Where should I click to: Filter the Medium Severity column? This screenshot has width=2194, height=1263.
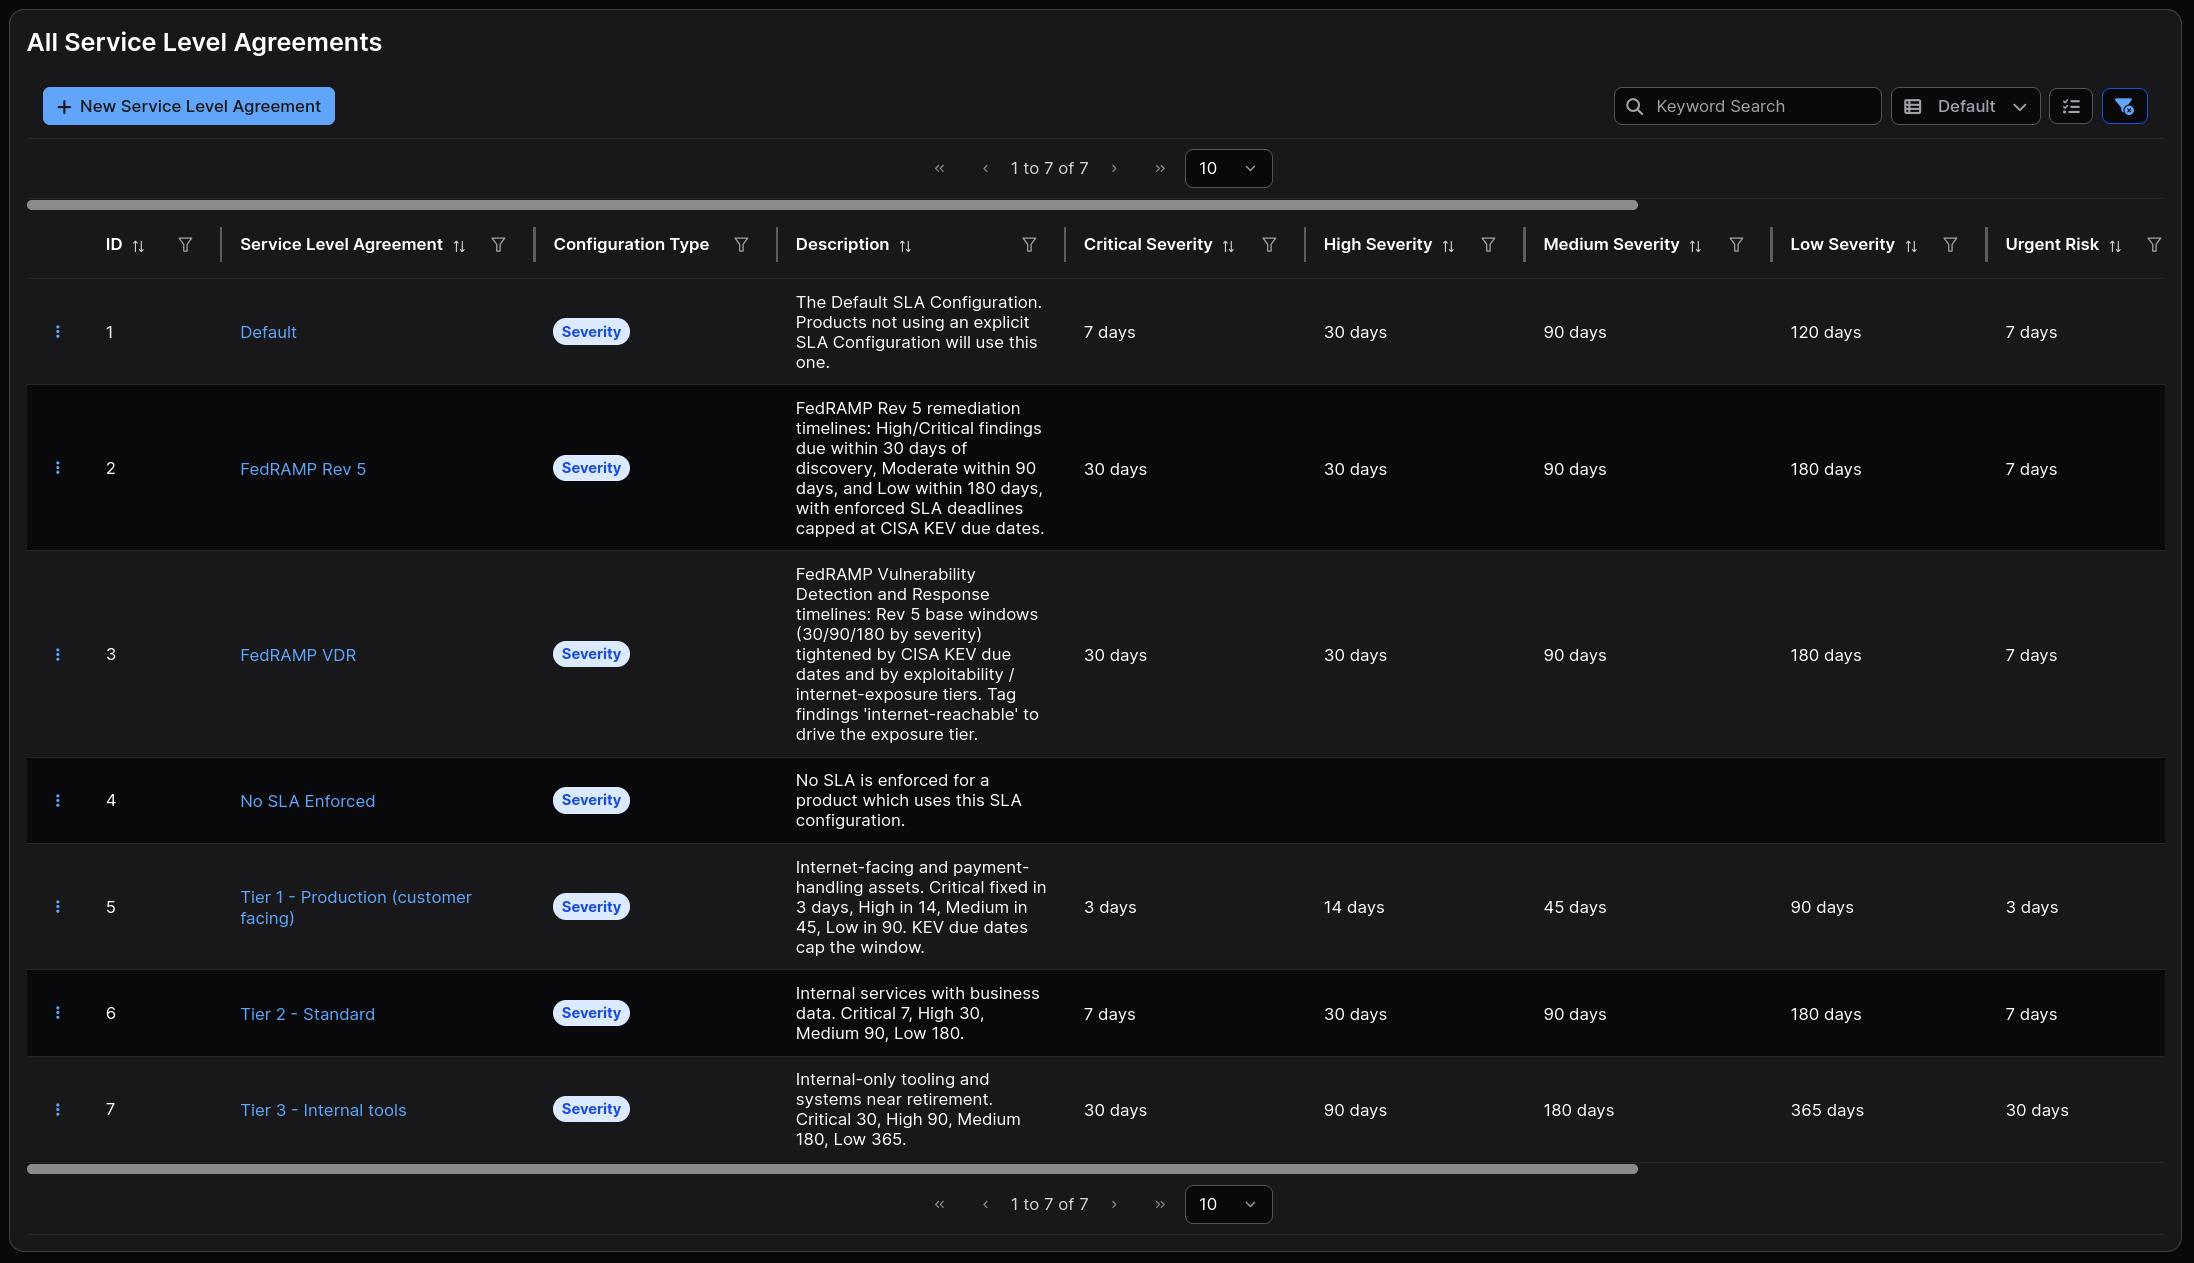point(1736,245)
